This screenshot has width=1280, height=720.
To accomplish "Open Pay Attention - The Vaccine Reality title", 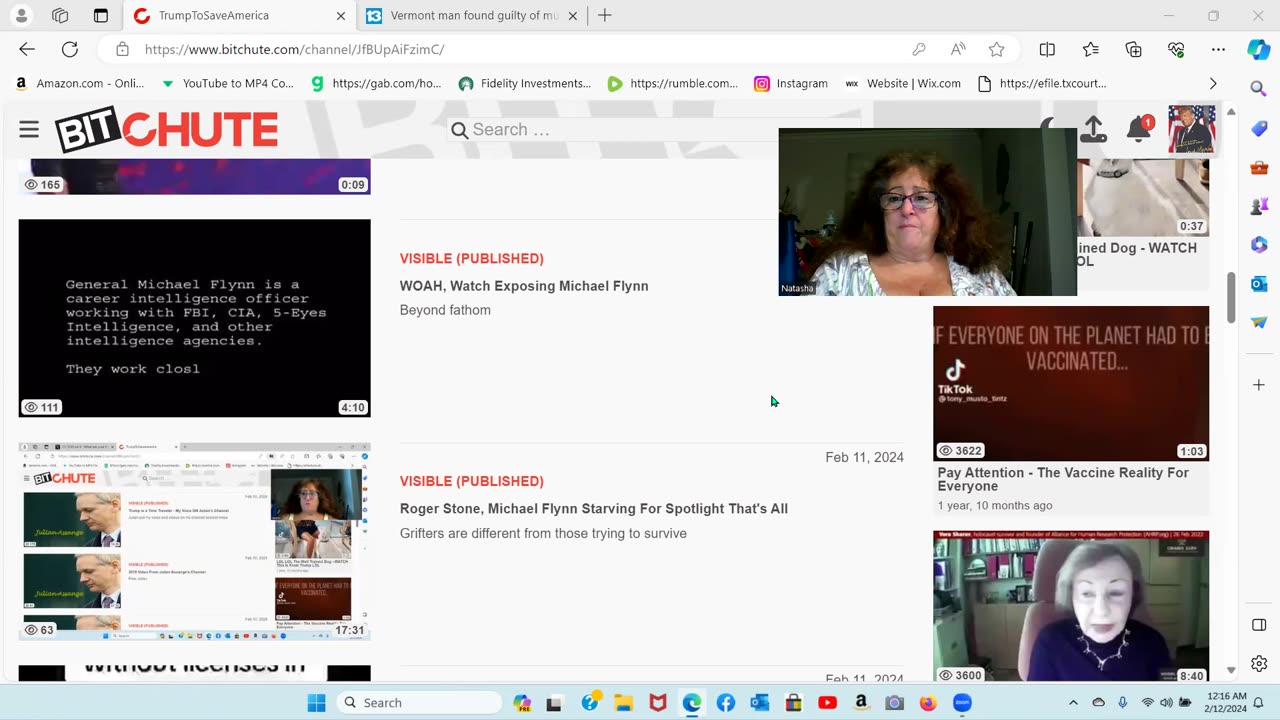I will (1063, 479).
